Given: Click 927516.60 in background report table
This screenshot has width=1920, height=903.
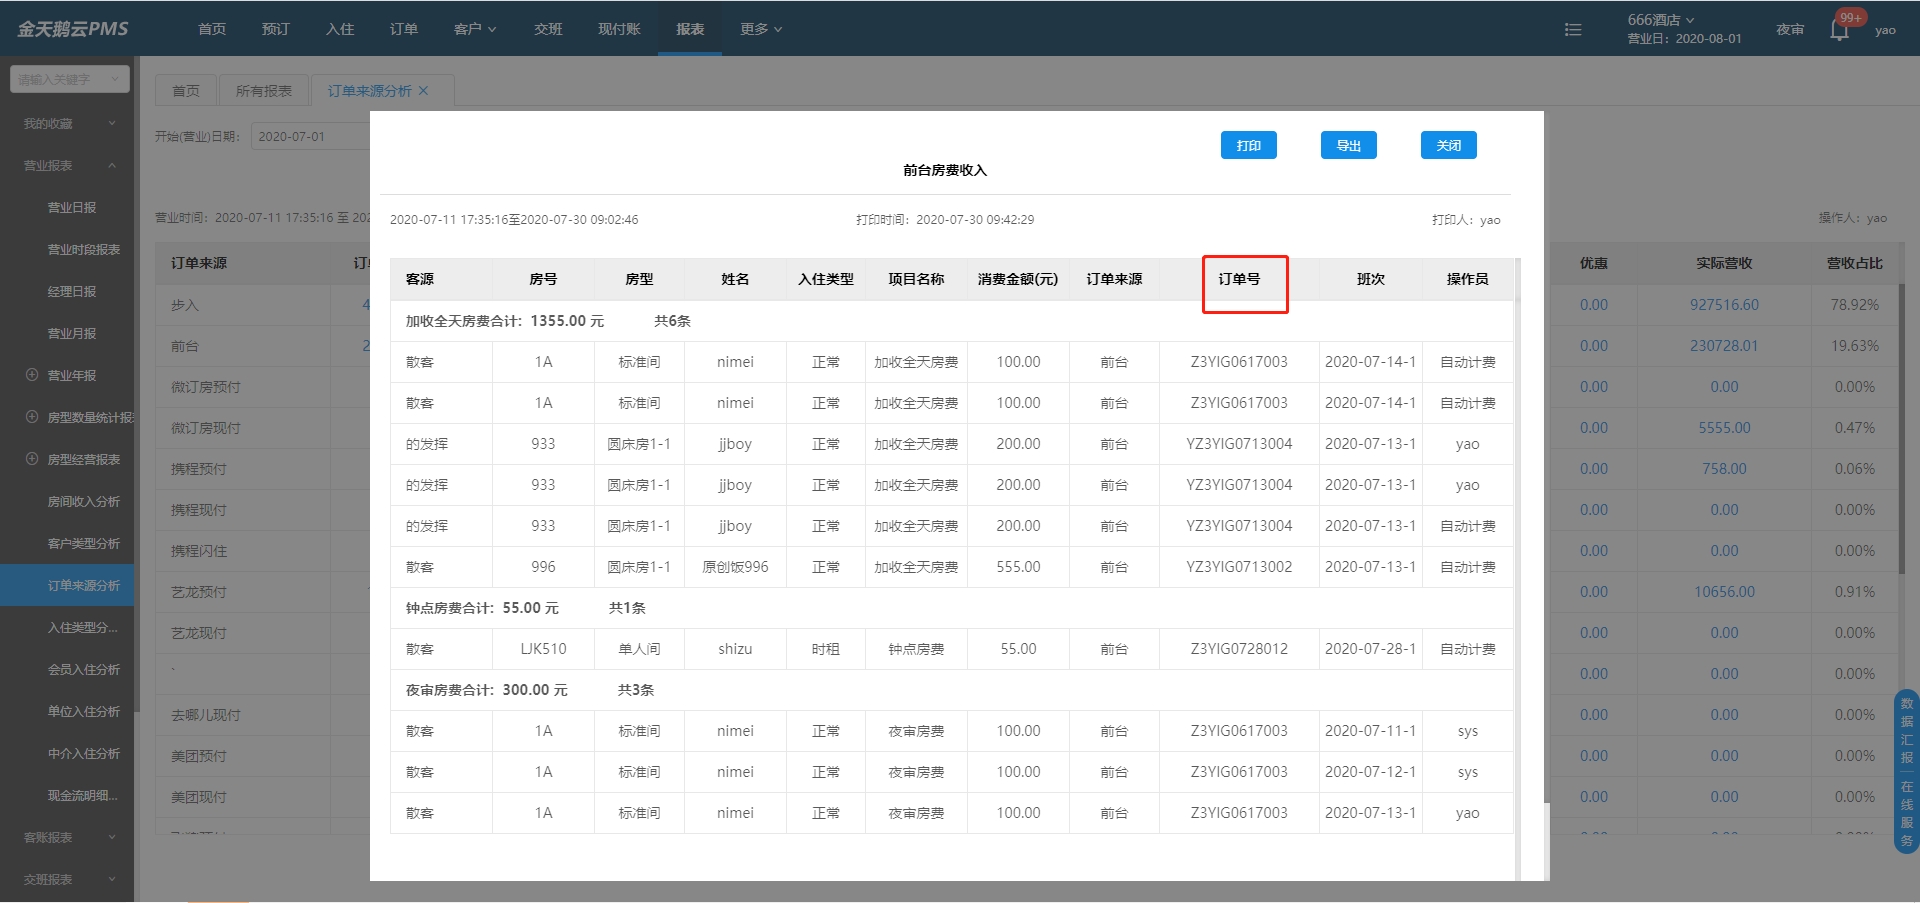Looking at the screenshot, I should pyautogui.click(x=1724, y=305).
